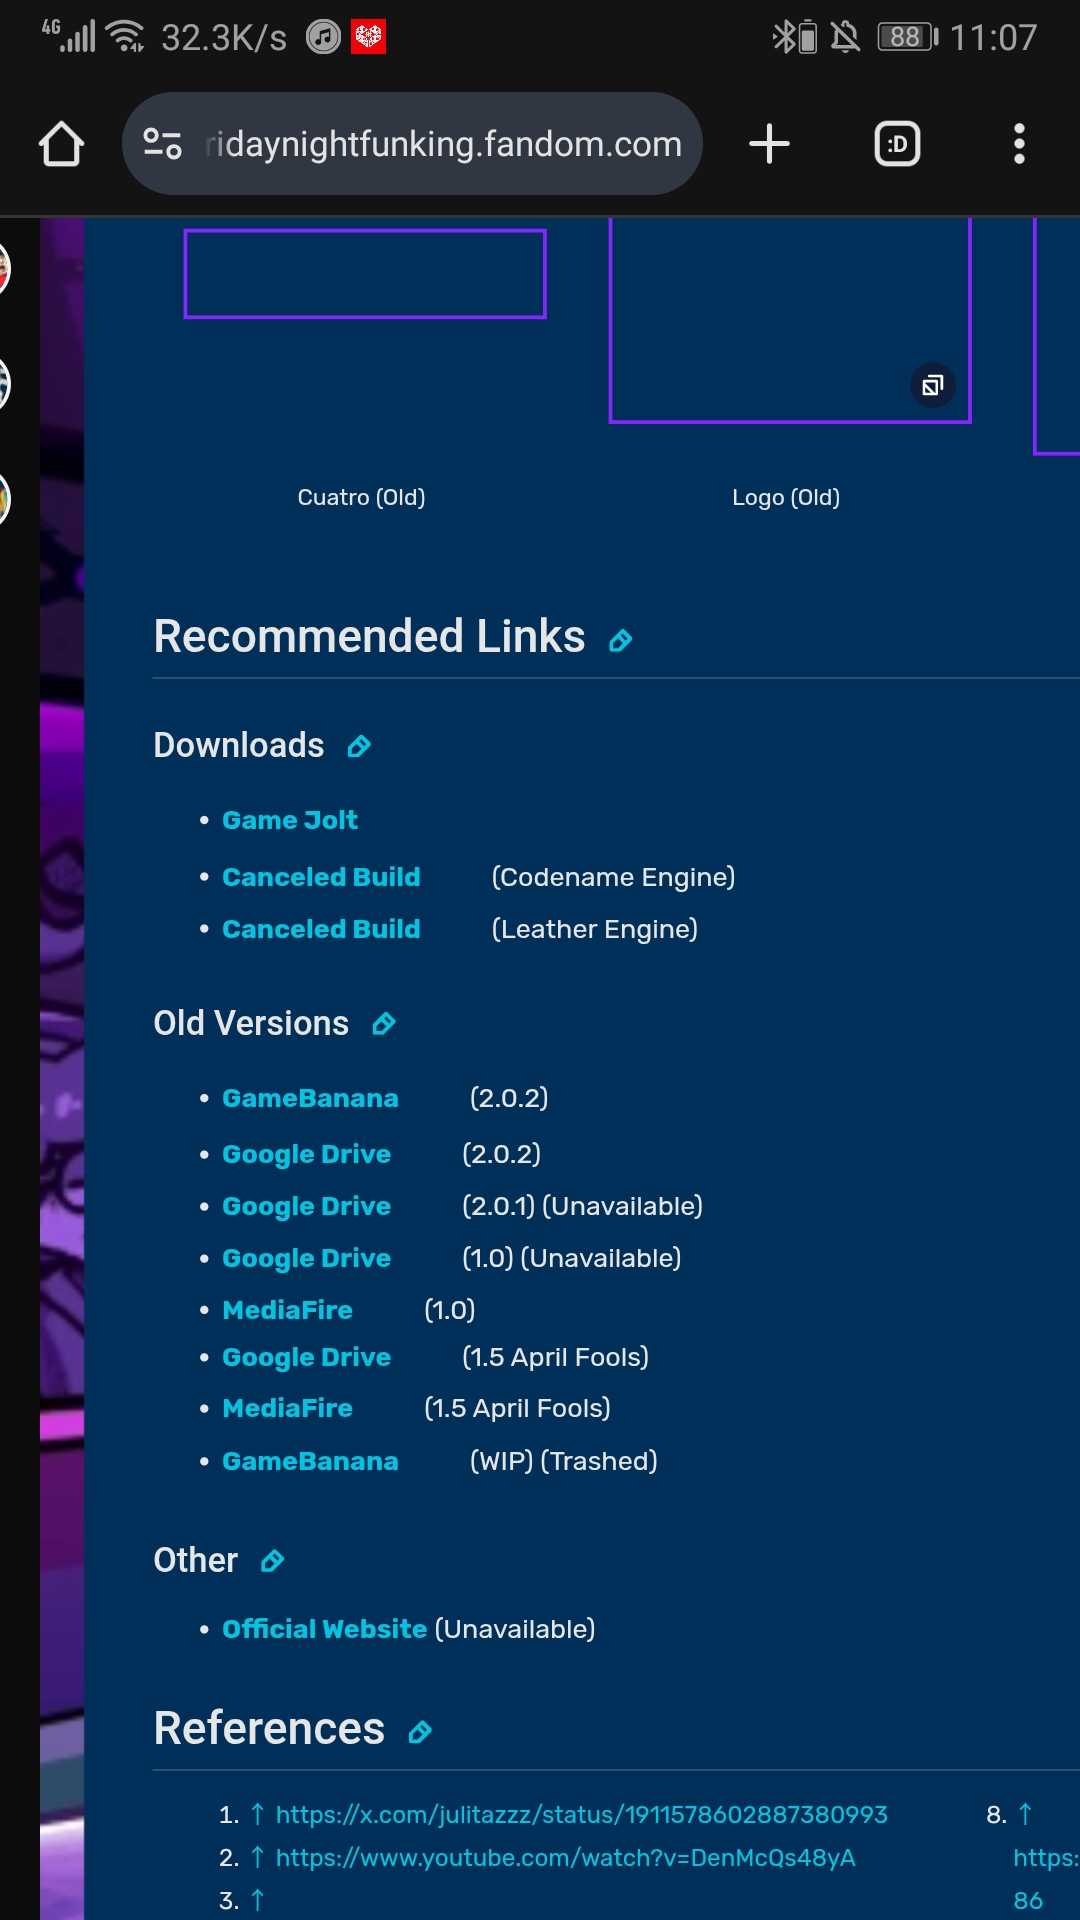Open the tab switcher button
Screen dimensions: 1080x1920
click(x=897, y=144)
